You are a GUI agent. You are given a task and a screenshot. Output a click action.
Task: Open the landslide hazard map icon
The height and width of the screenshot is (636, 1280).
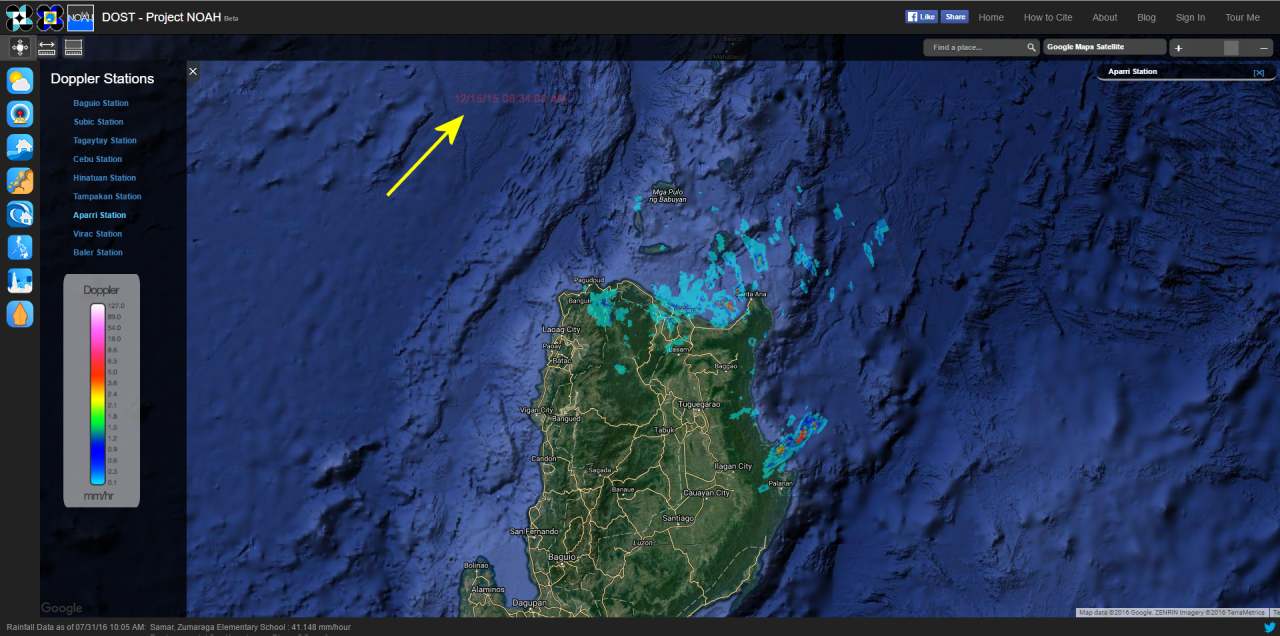pos(20,181)
